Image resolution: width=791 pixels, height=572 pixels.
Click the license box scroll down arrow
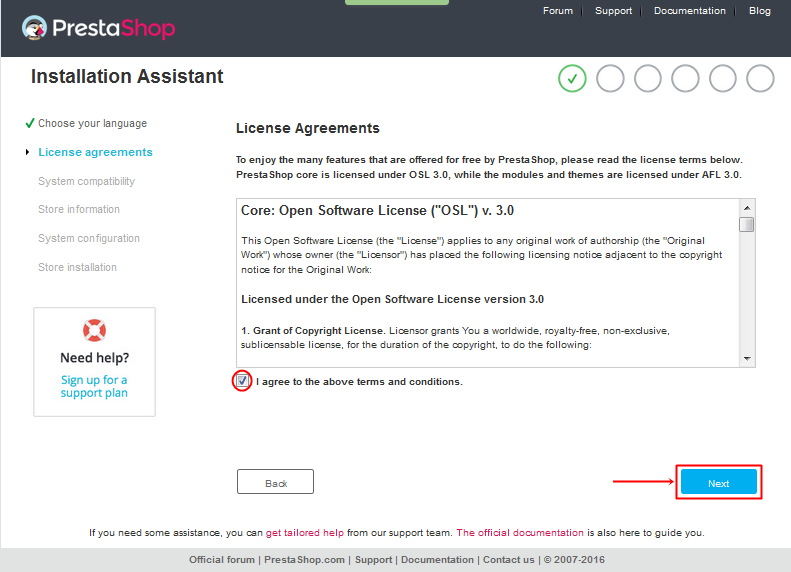(x=747, y=359)
